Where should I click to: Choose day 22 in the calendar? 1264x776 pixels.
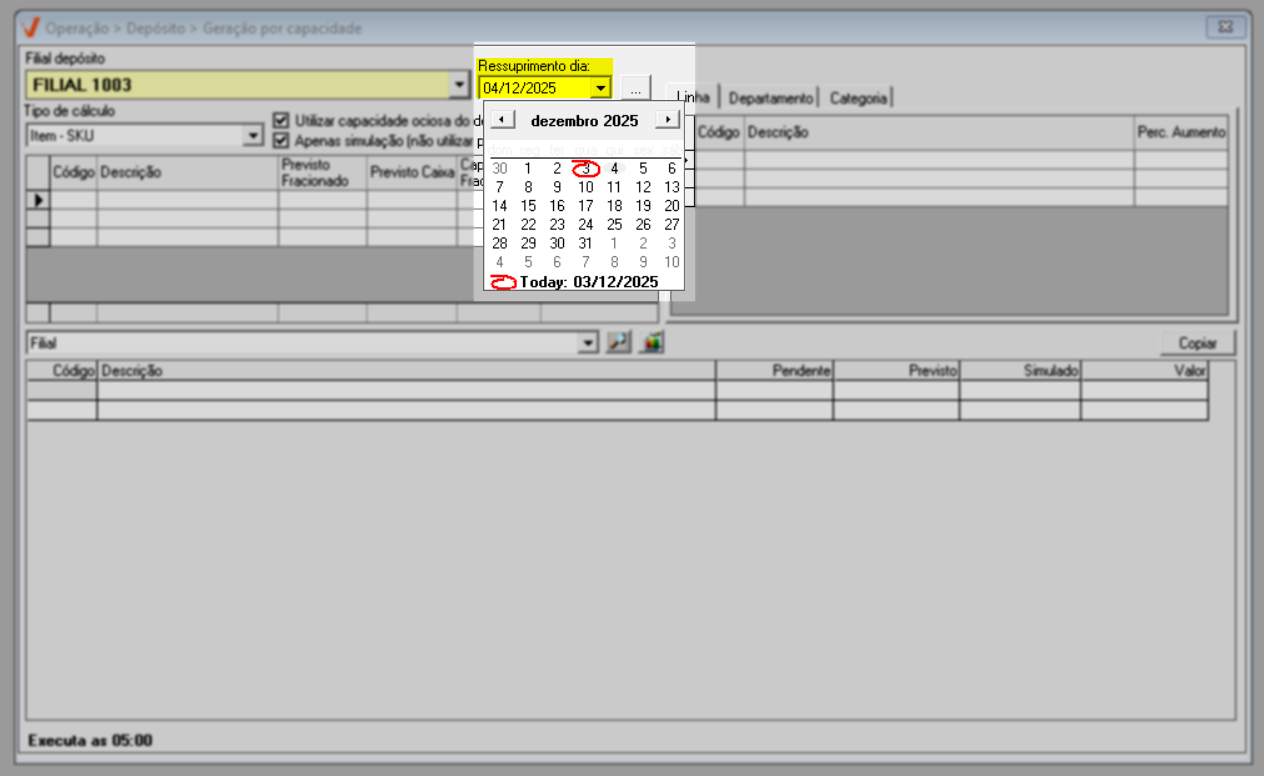click(528, 225)
